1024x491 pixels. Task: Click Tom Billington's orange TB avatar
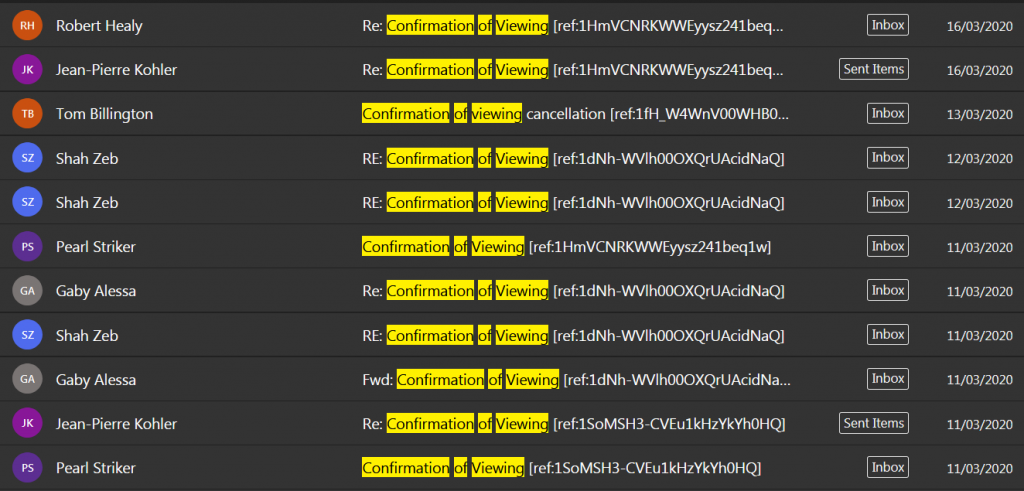click(27, 114)
